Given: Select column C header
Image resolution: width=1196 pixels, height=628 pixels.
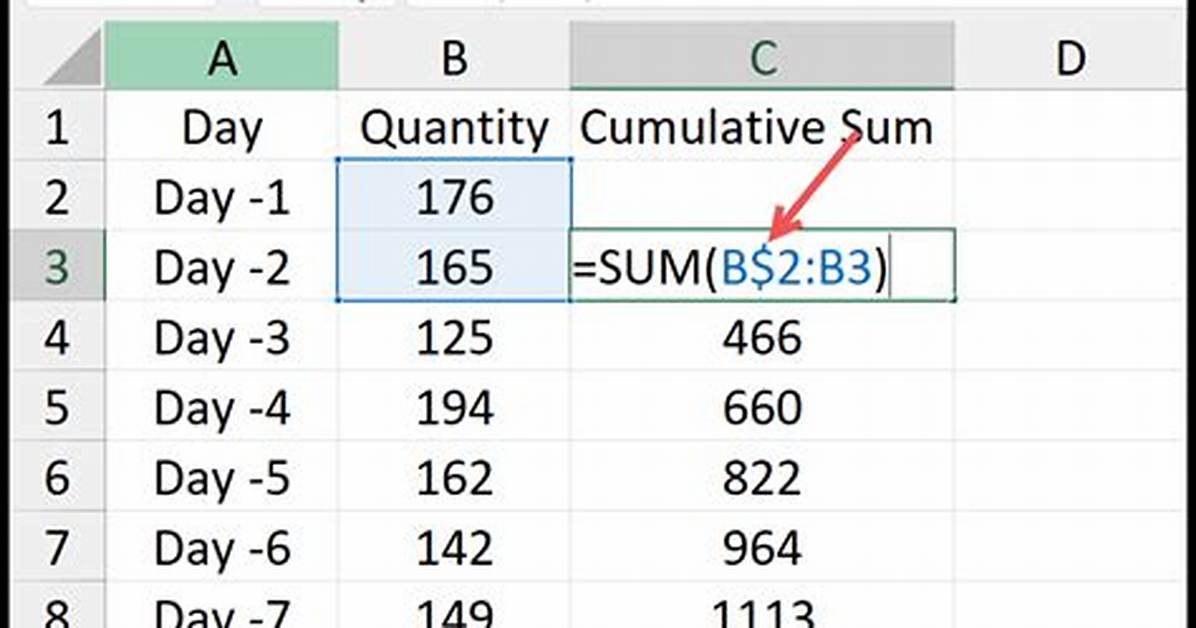Looking at the screenshot, I should (x=762, y=56).
